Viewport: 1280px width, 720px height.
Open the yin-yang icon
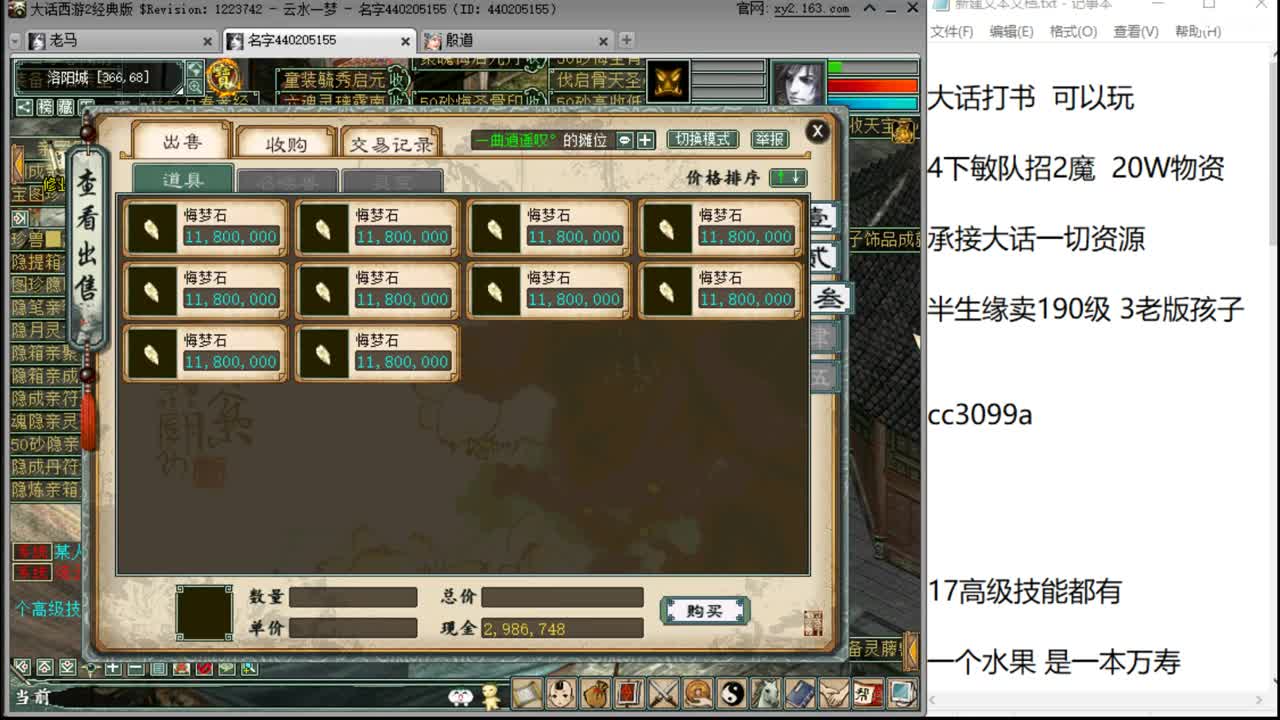coord(732,693)
